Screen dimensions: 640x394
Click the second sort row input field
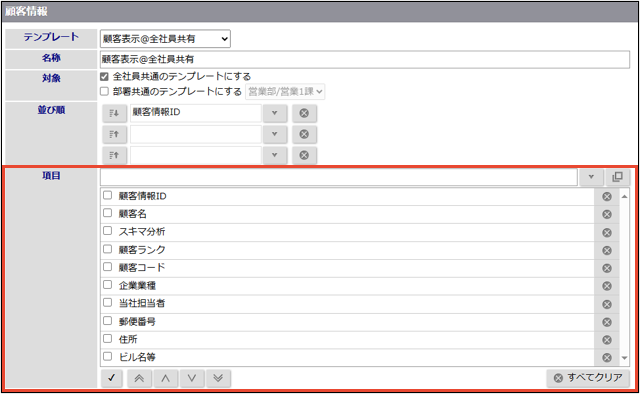pos(196,134)
